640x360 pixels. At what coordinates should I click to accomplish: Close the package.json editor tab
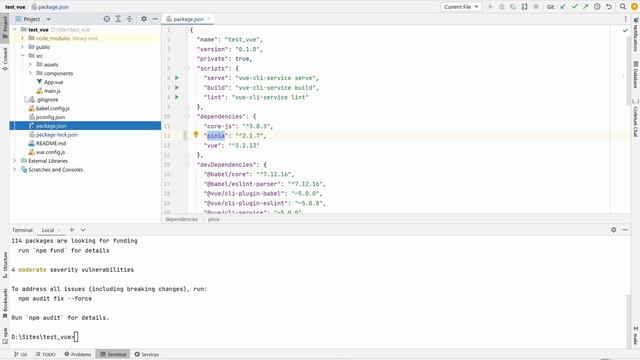coord(209,19)
